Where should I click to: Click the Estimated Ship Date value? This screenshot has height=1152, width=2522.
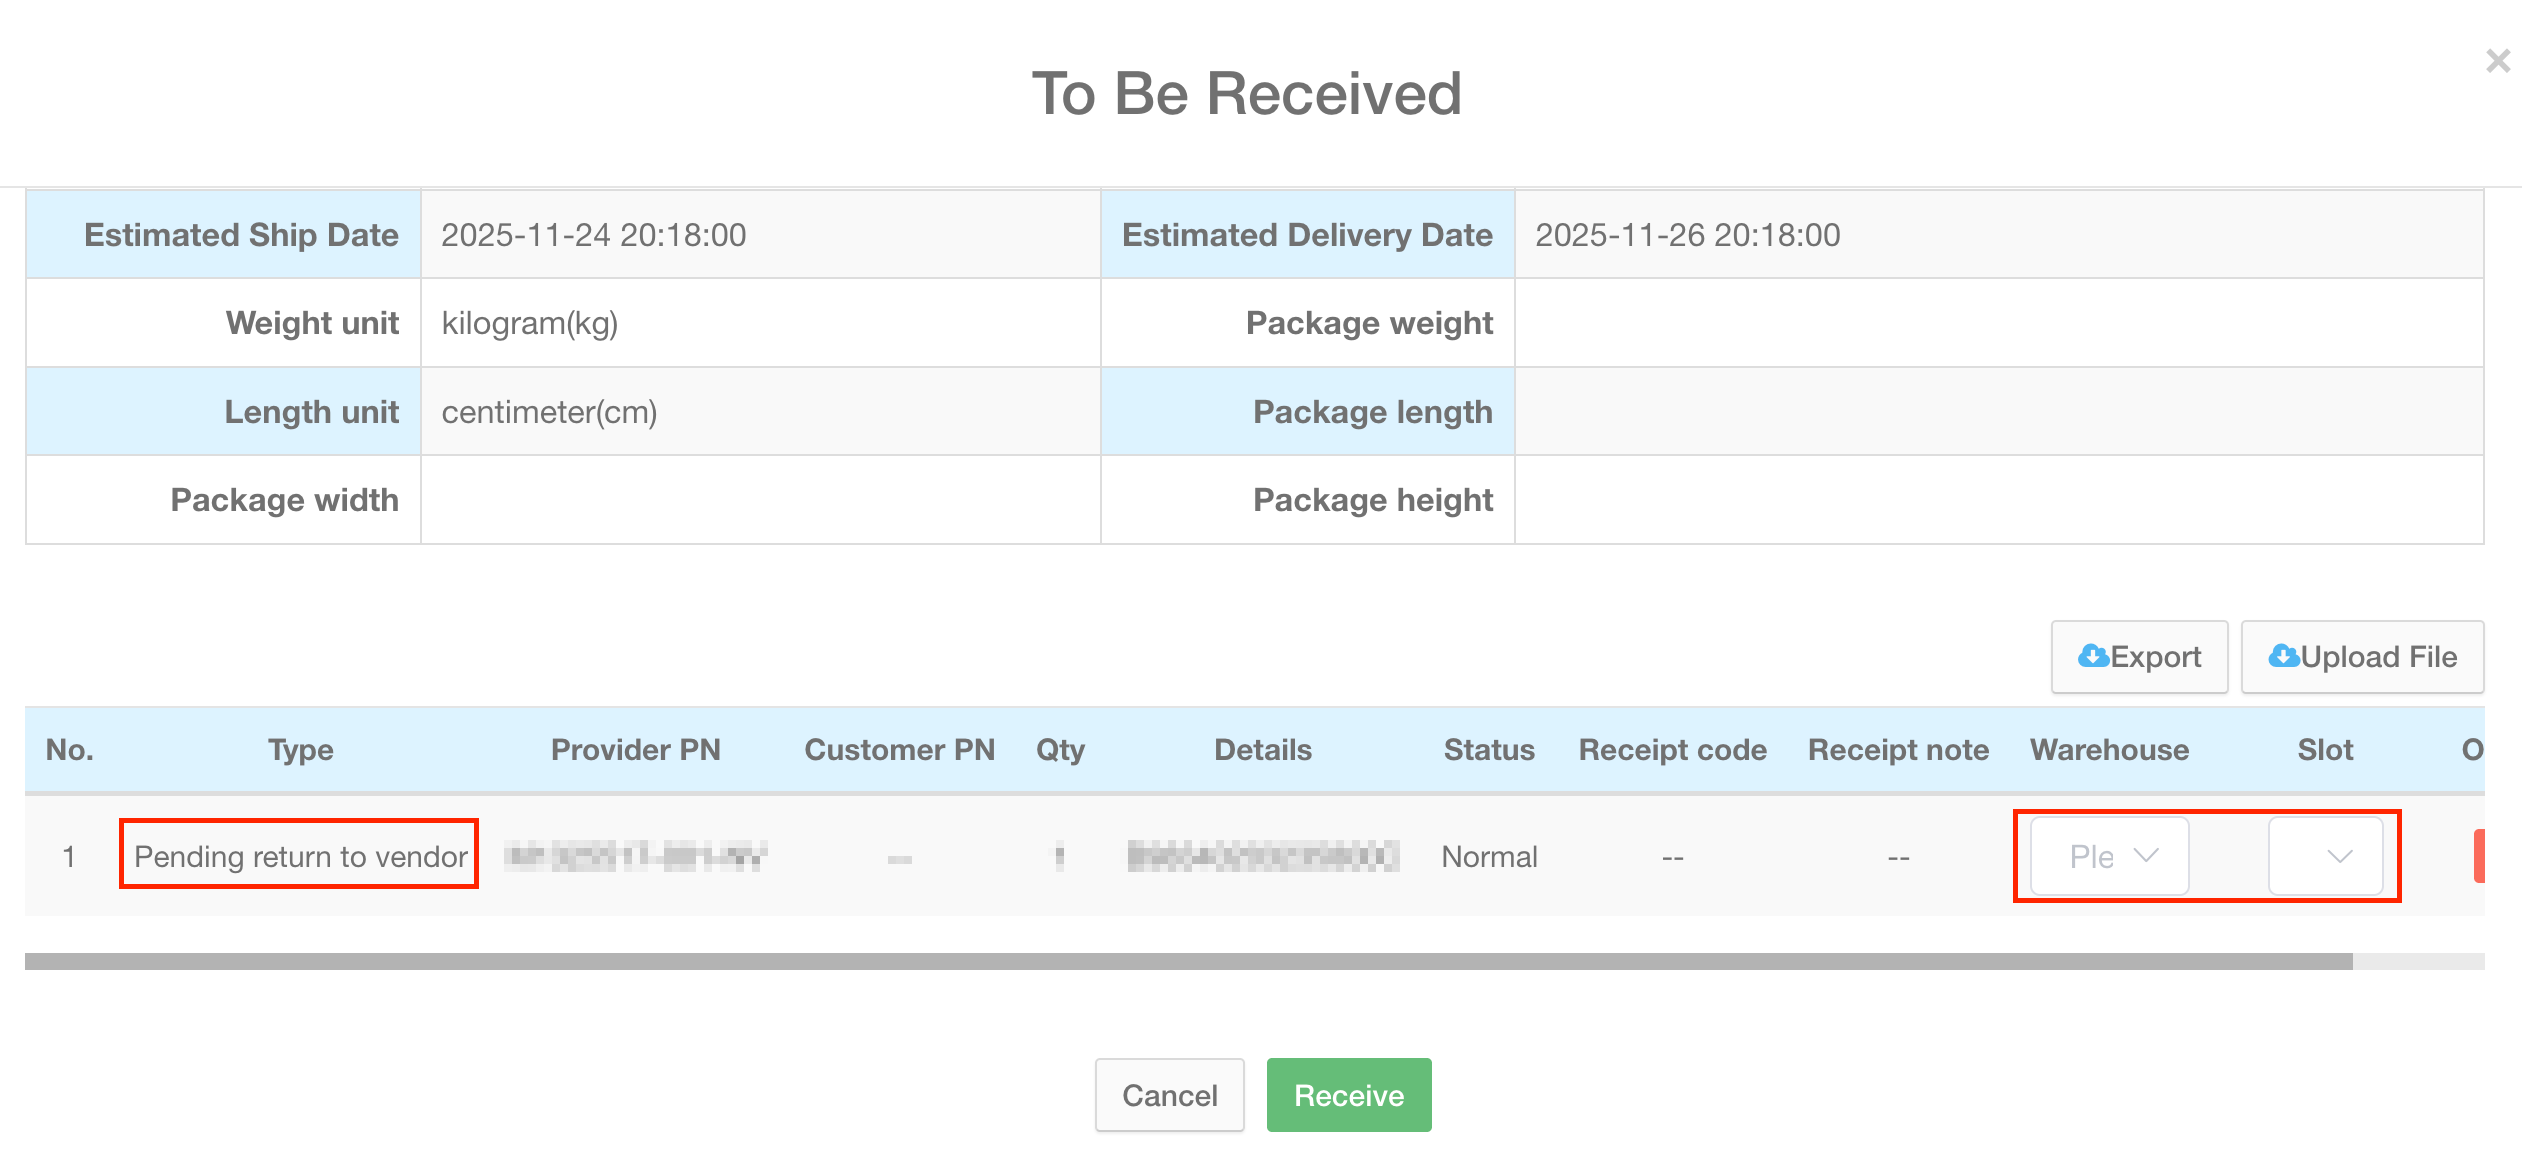point(593,235)
